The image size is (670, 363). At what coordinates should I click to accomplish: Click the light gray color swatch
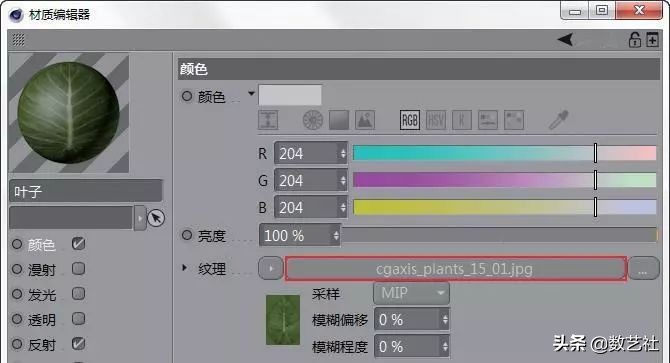click(x=290, y=95)
